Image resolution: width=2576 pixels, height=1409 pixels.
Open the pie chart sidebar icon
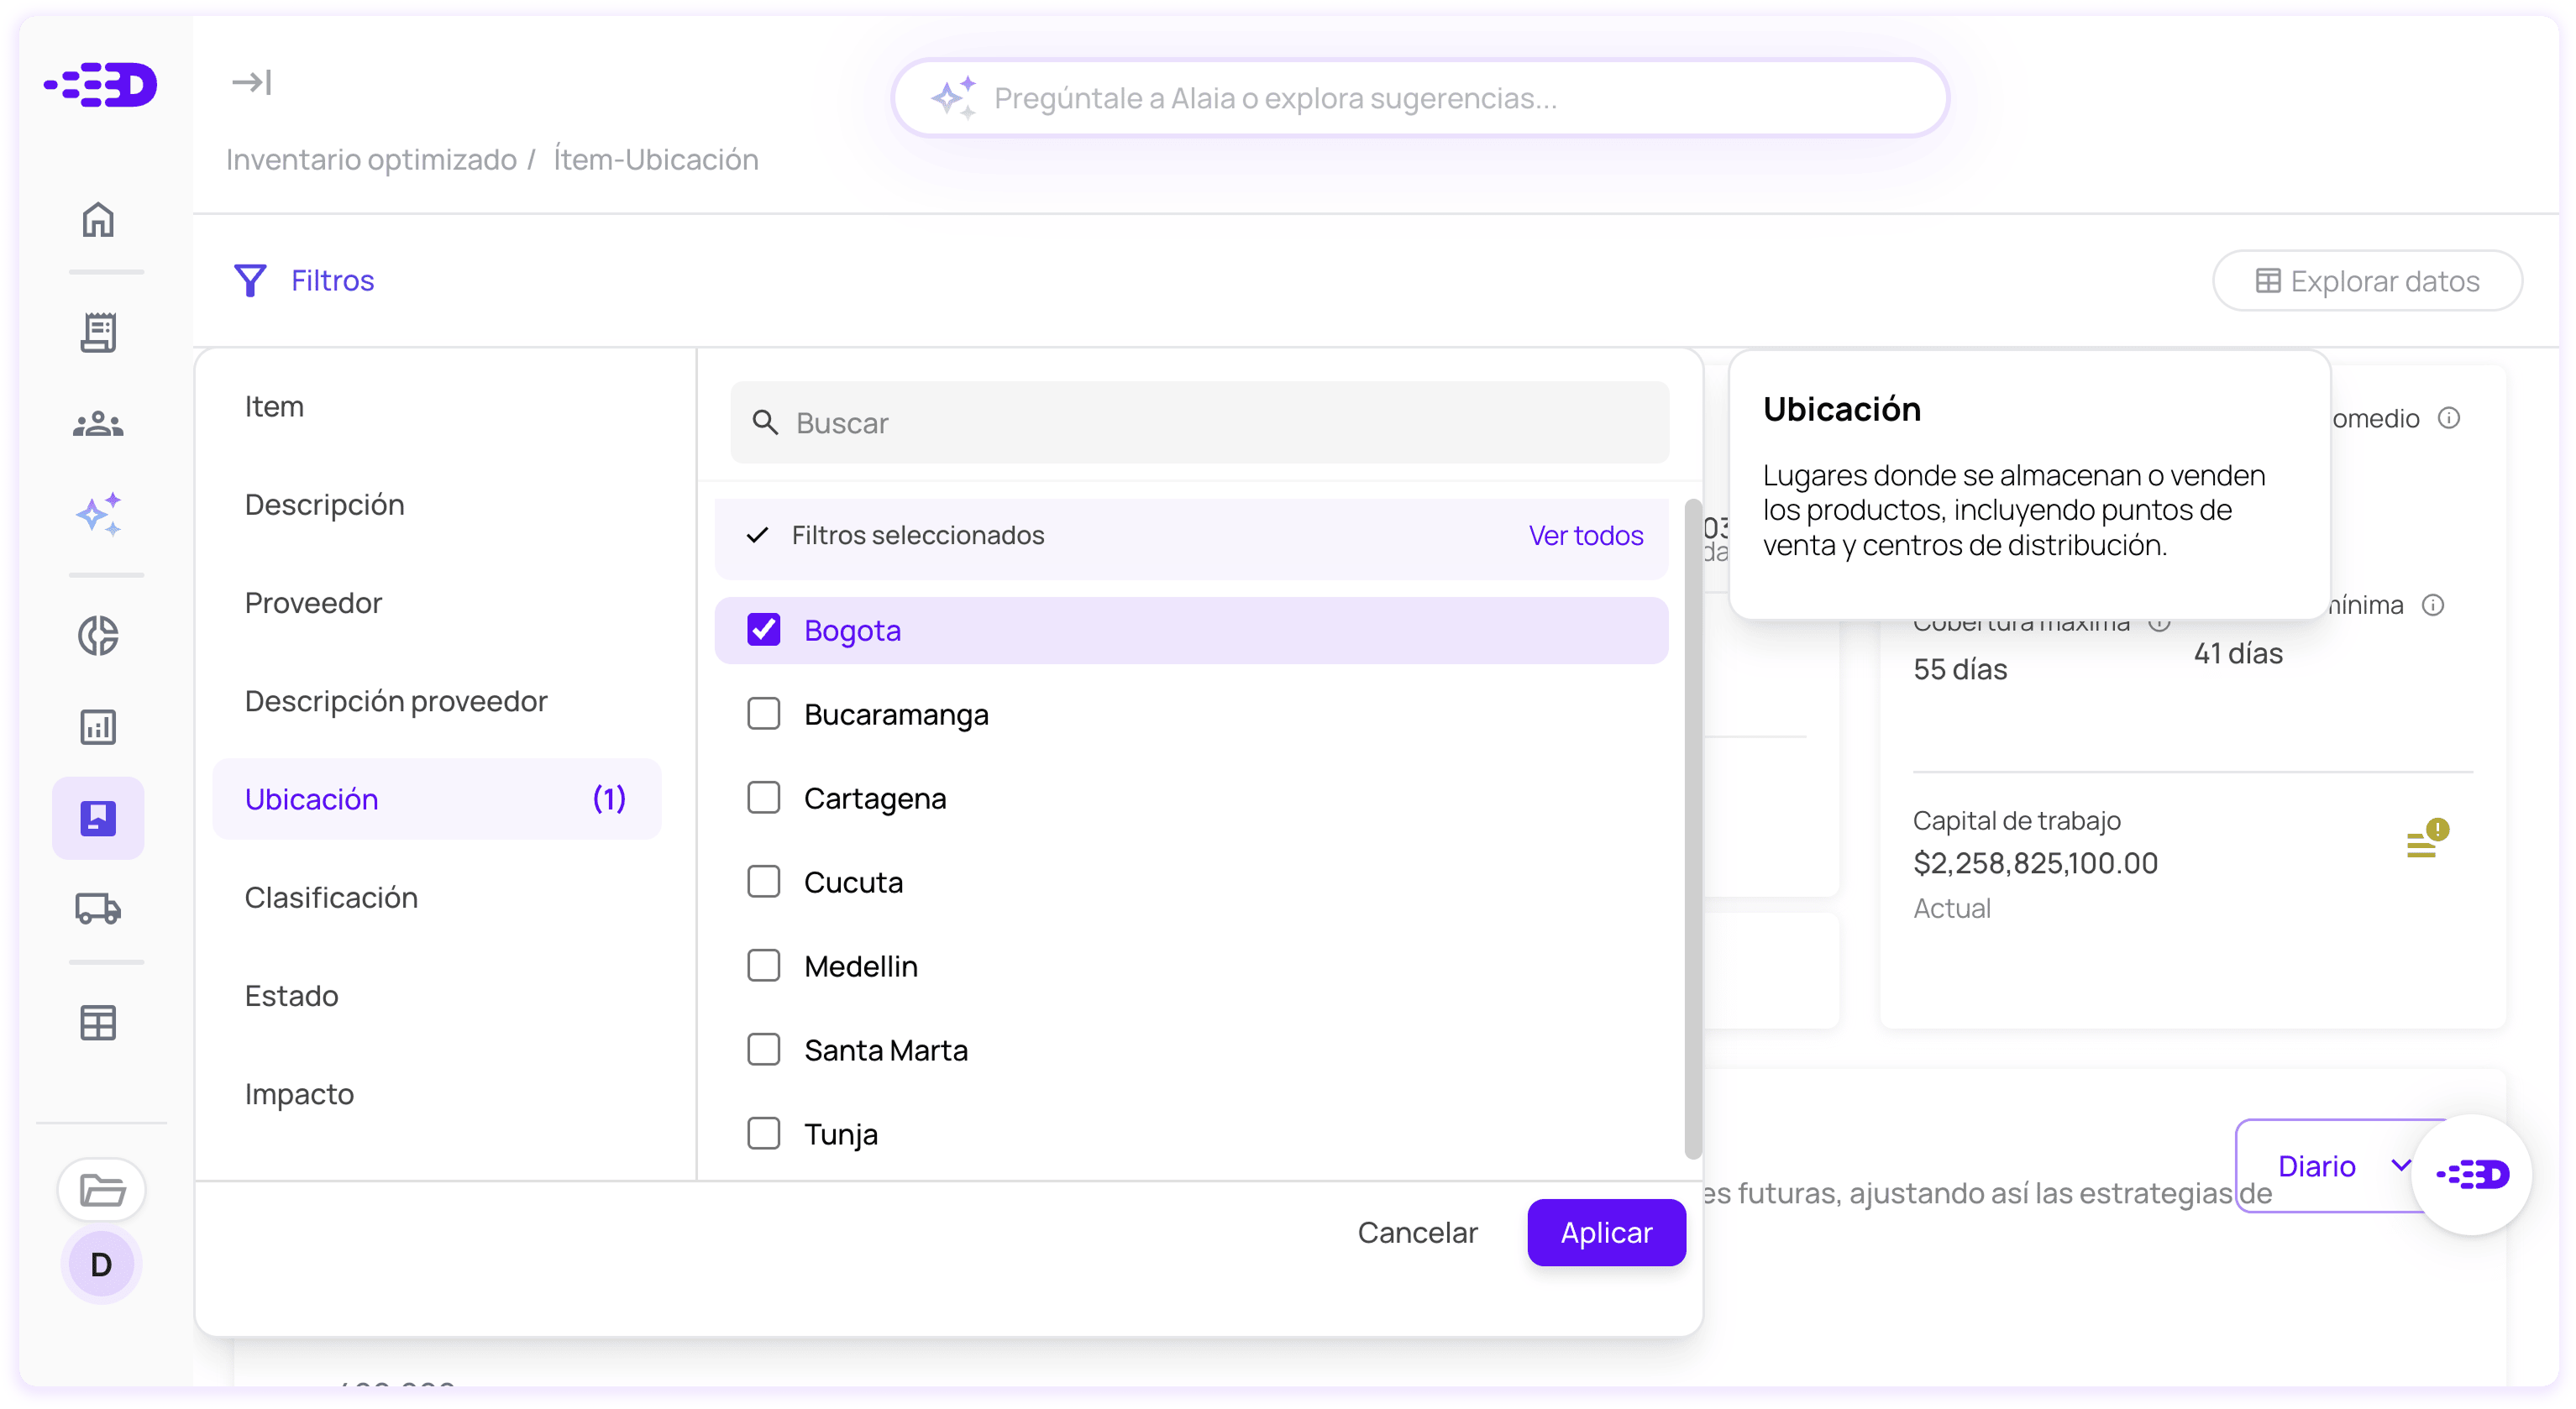pyautogui.click(x=98, y=636)
